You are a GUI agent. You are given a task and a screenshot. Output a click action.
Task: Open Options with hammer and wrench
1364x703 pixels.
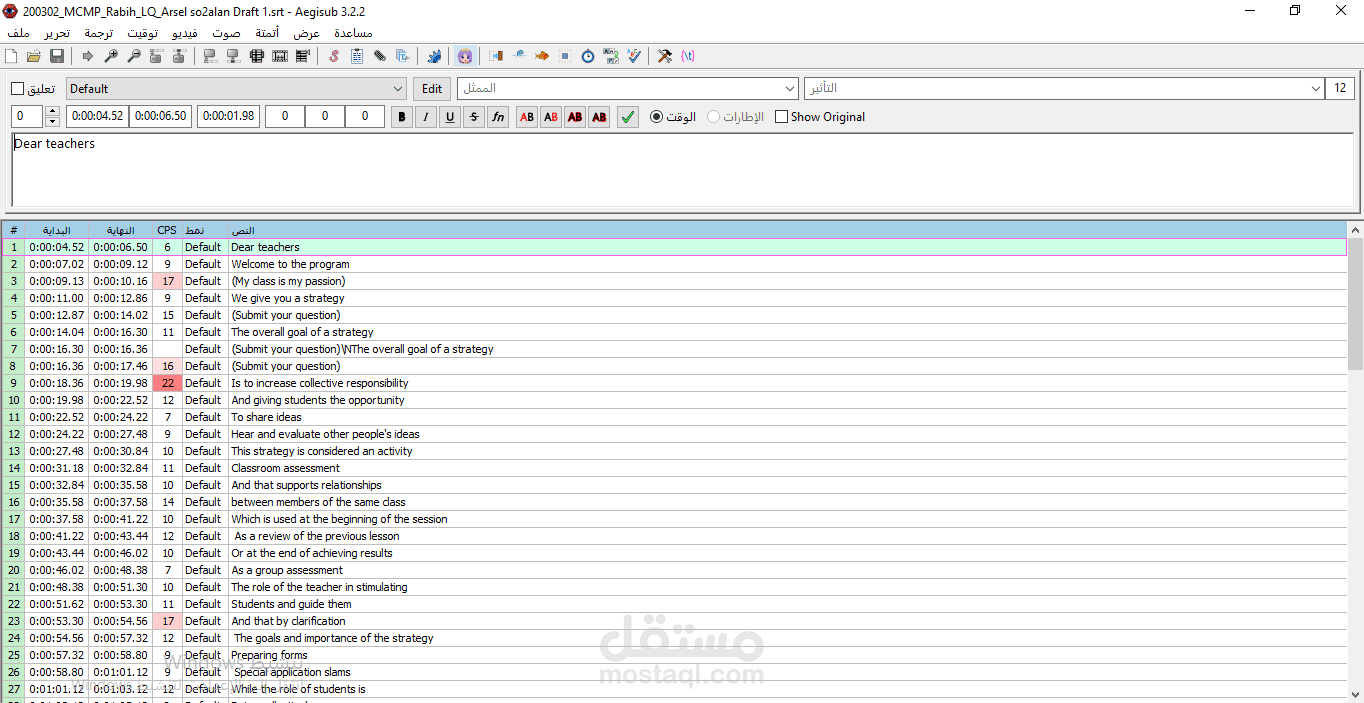click(665, 56)
